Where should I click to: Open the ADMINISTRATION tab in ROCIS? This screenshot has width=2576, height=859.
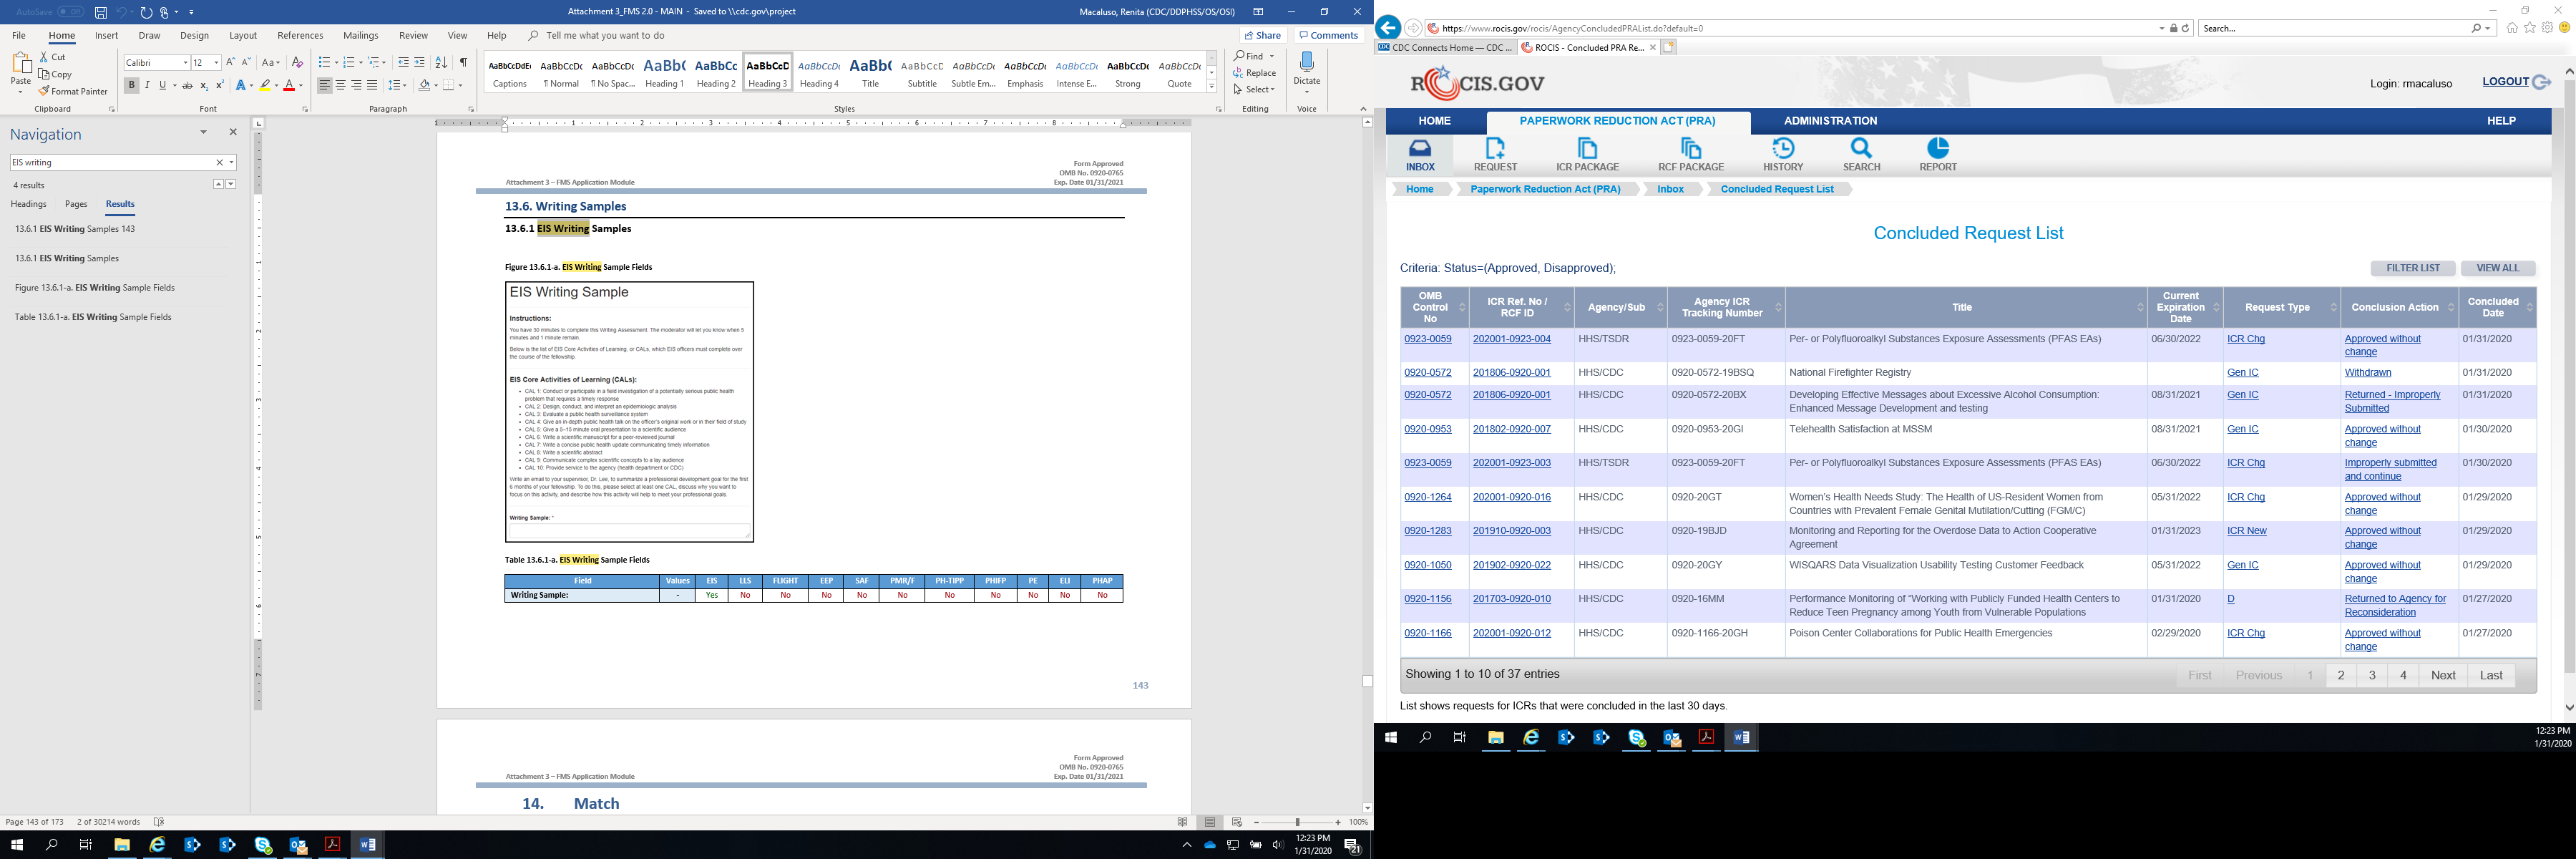(x=1830, y=121)
